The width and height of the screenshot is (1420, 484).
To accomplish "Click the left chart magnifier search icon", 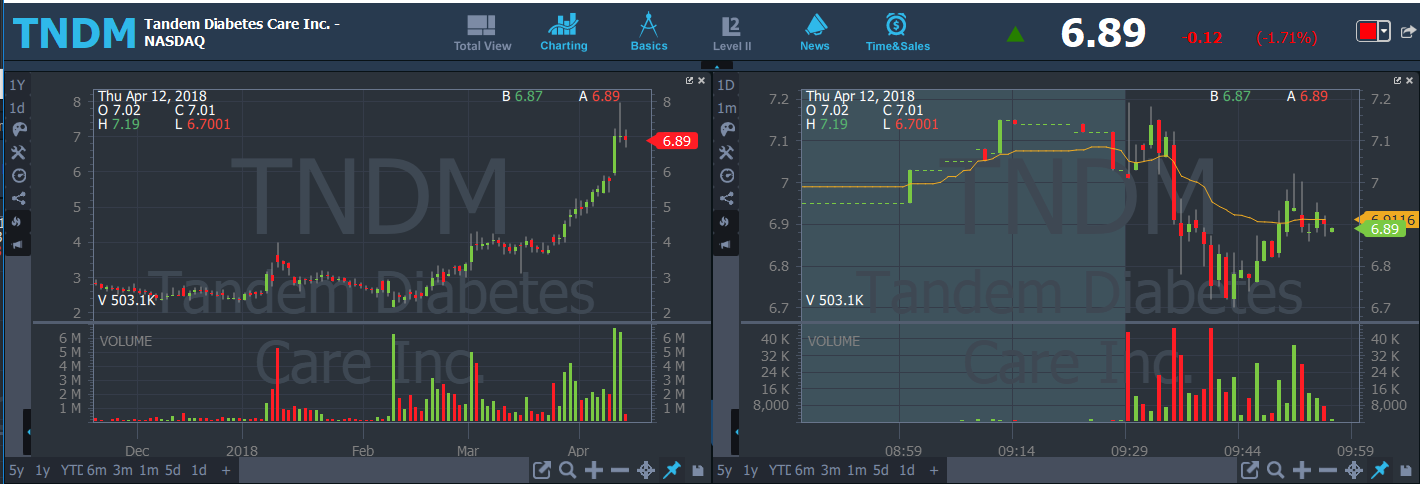I will point(567,470).
